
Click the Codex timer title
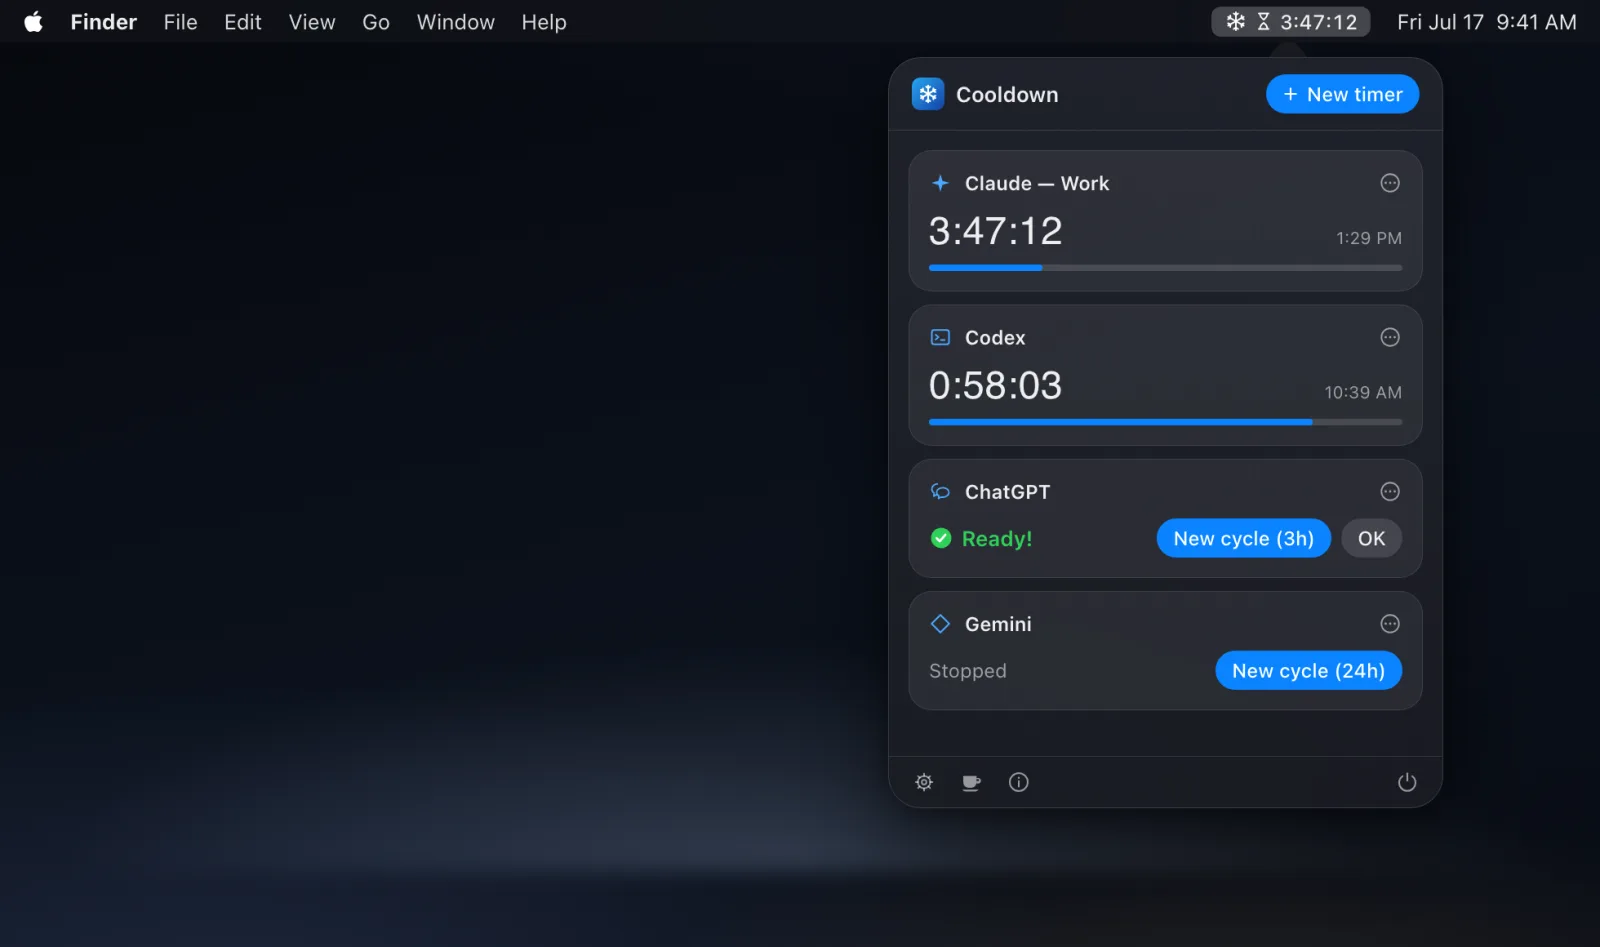pos(995,337)
